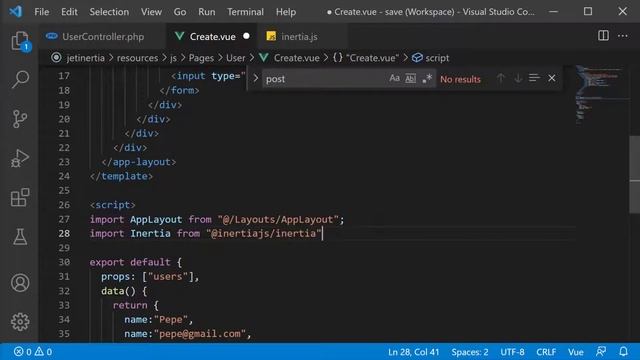Screen dimensions: 640x360
Task: Switch to the Create.vue tab
Action: pyautogui.click(x=212, y=36)
